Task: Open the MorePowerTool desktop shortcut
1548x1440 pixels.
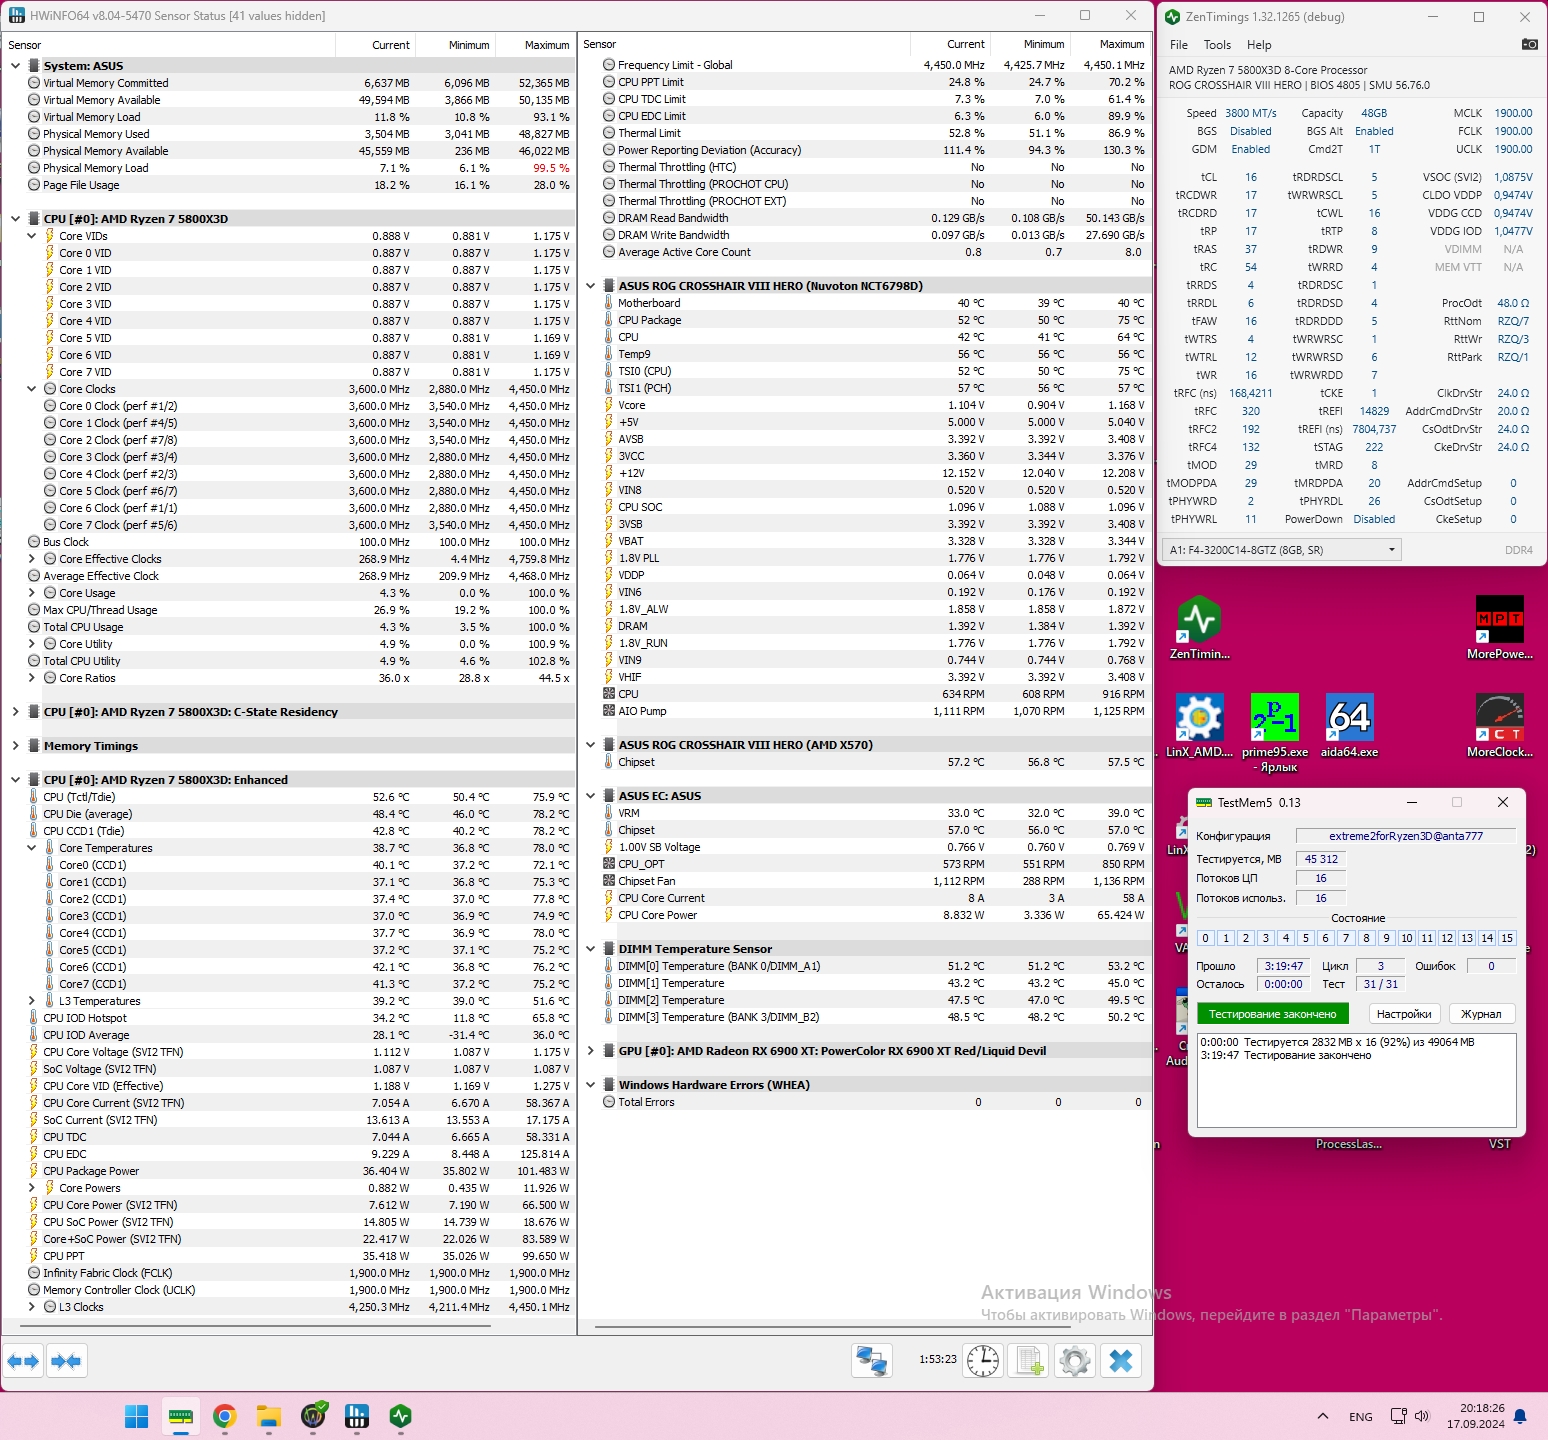Action: pyautogui.click(x=1499, y=628)
